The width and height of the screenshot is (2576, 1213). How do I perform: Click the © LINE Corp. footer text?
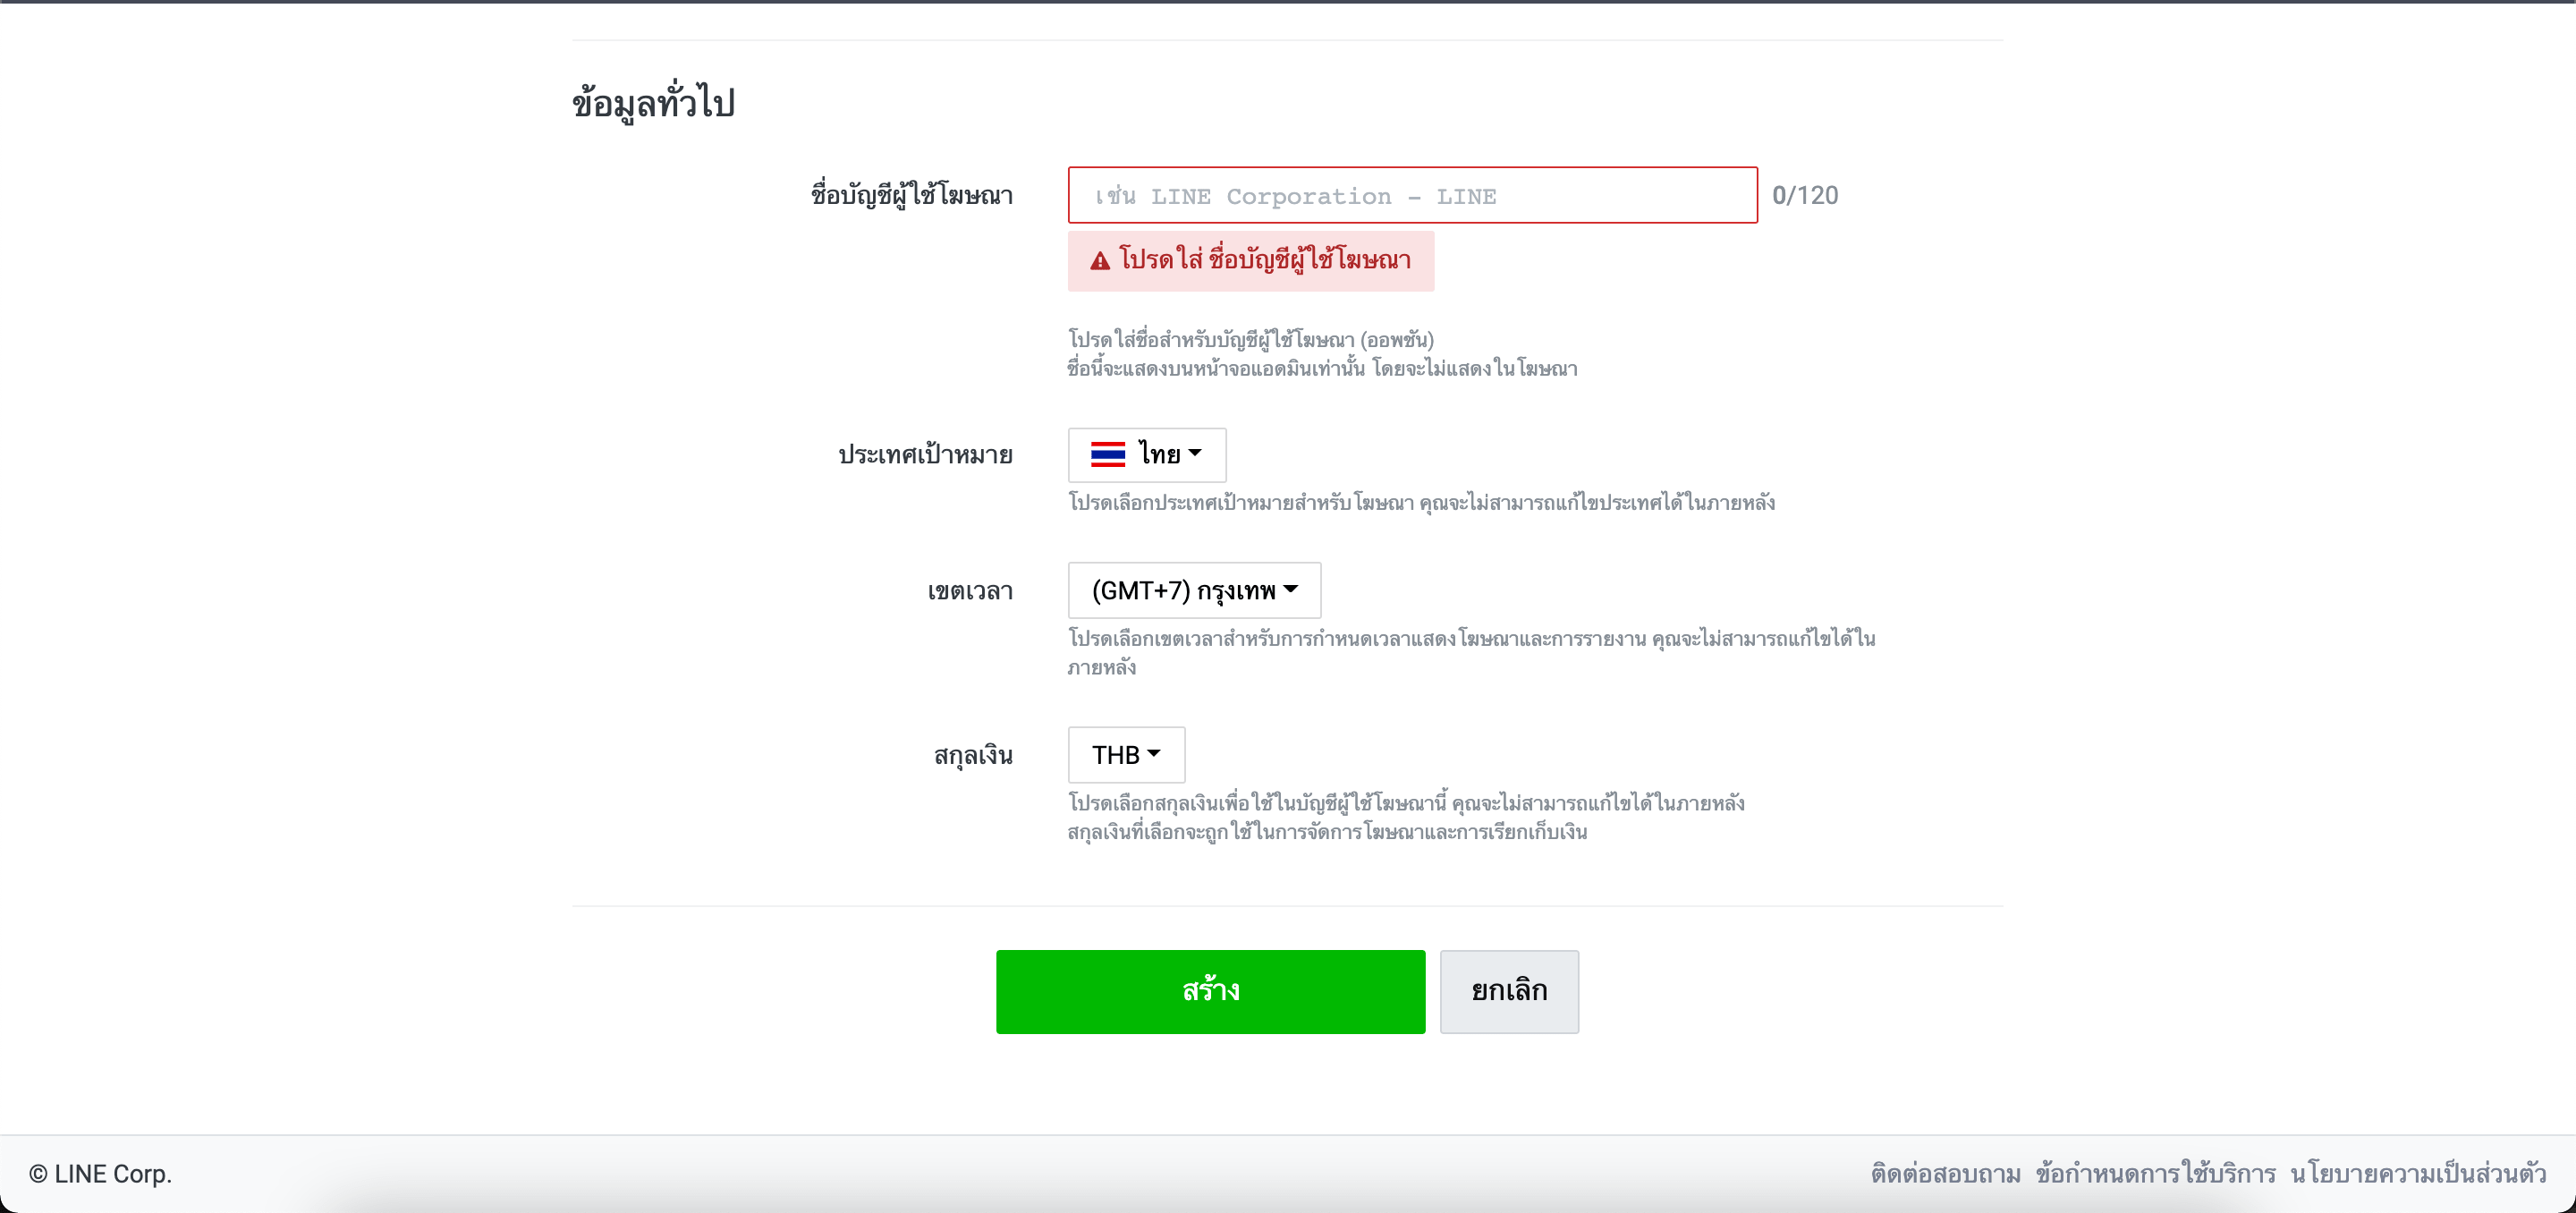[100, 1173]
